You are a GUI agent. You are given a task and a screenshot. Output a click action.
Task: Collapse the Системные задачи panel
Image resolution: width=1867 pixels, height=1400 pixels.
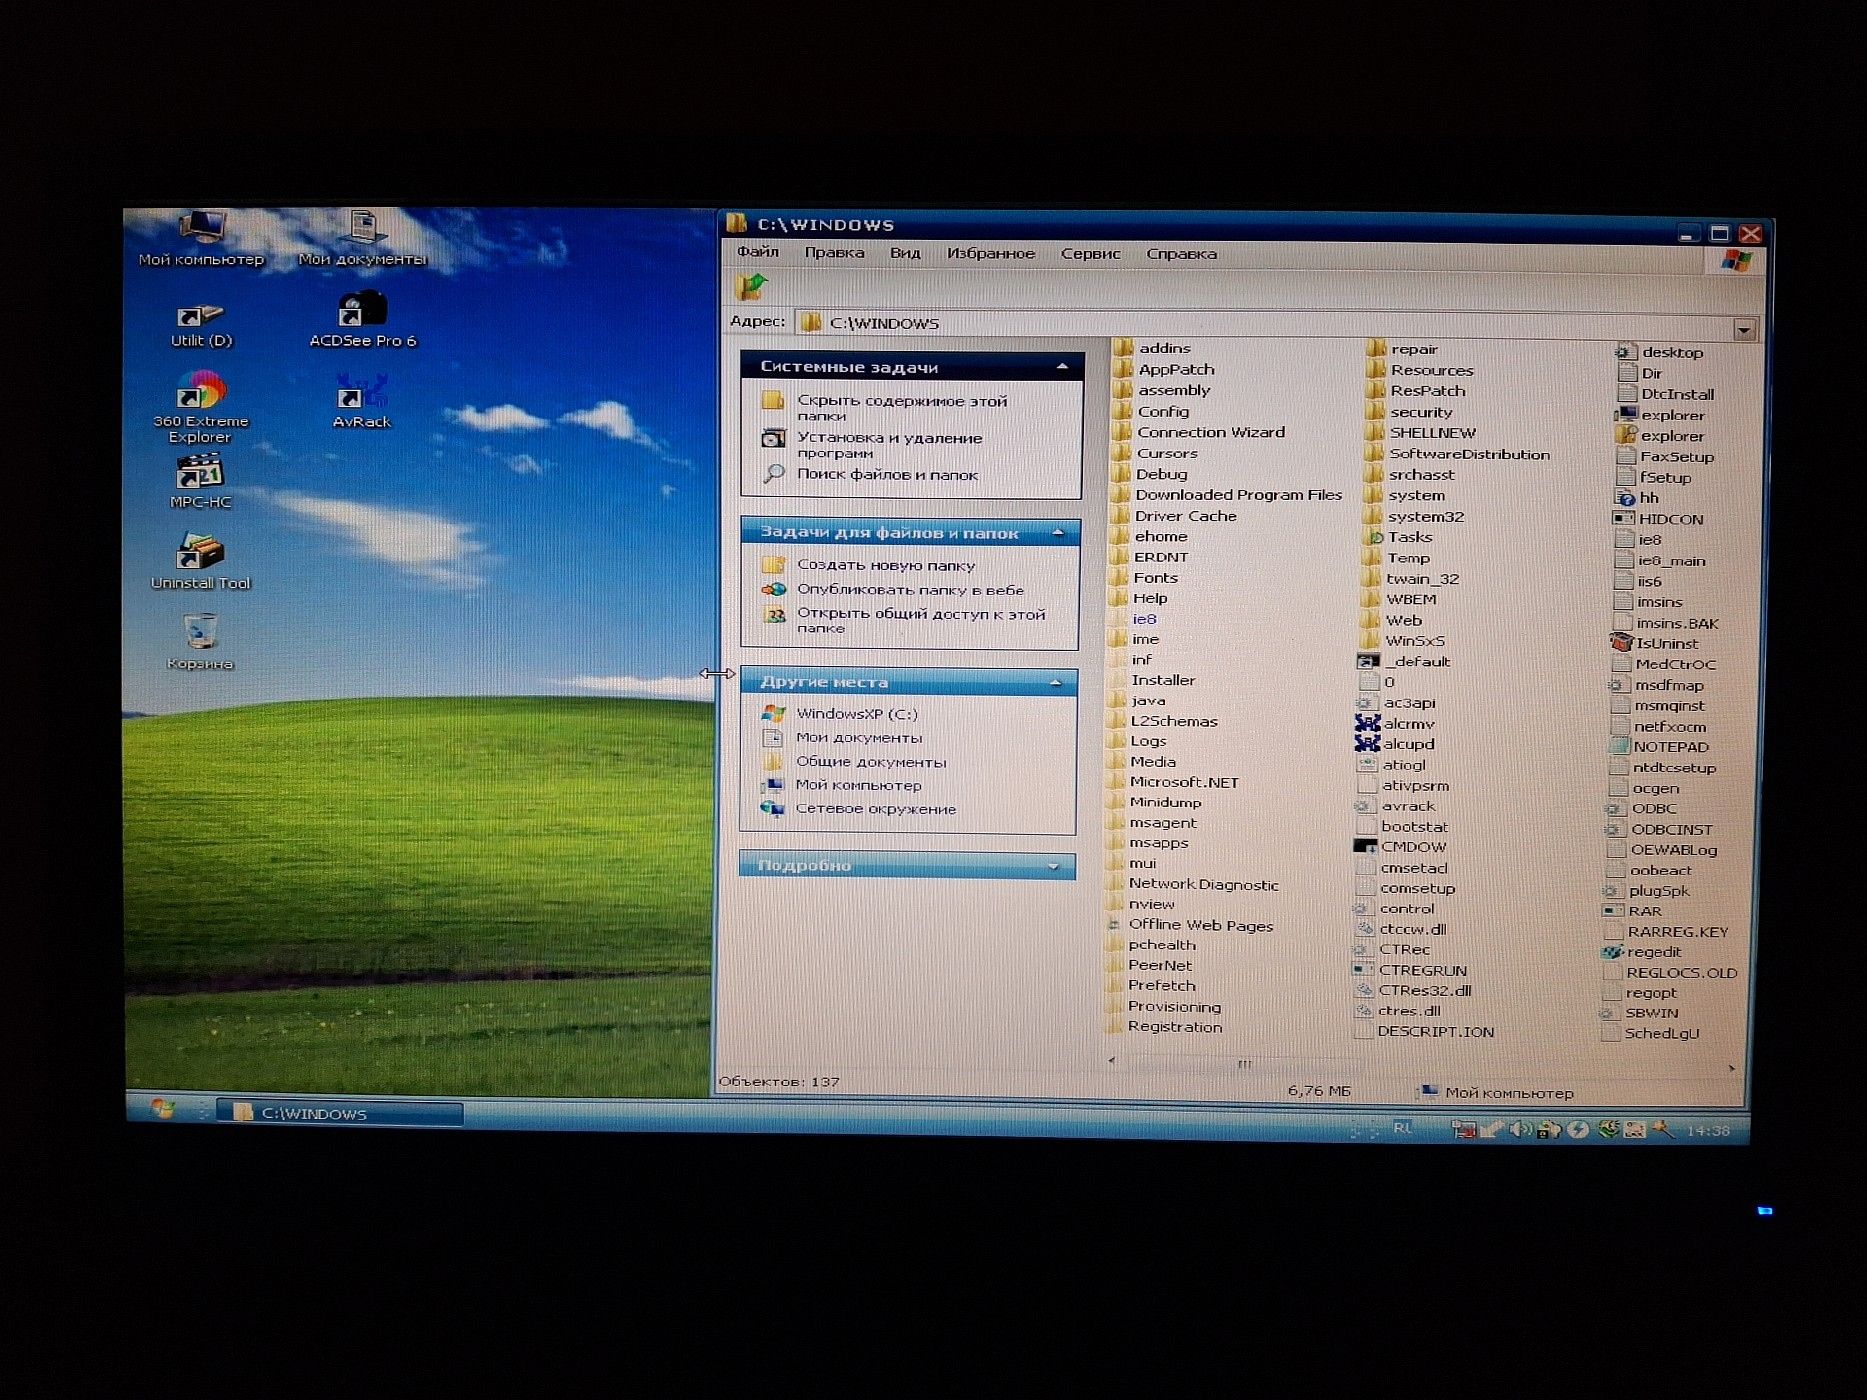click(x=1062, y=367)
